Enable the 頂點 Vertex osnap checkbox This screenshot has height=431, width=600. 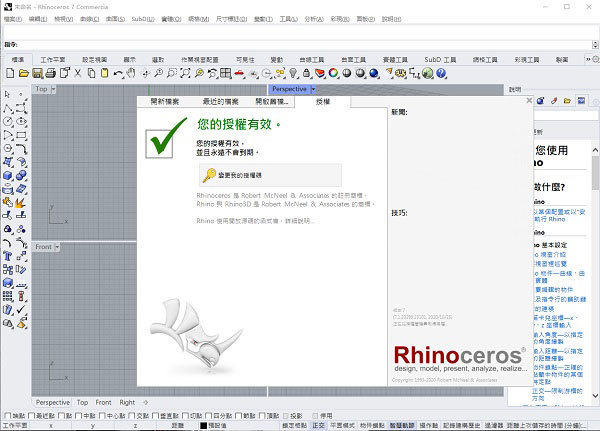coord(262,416)
